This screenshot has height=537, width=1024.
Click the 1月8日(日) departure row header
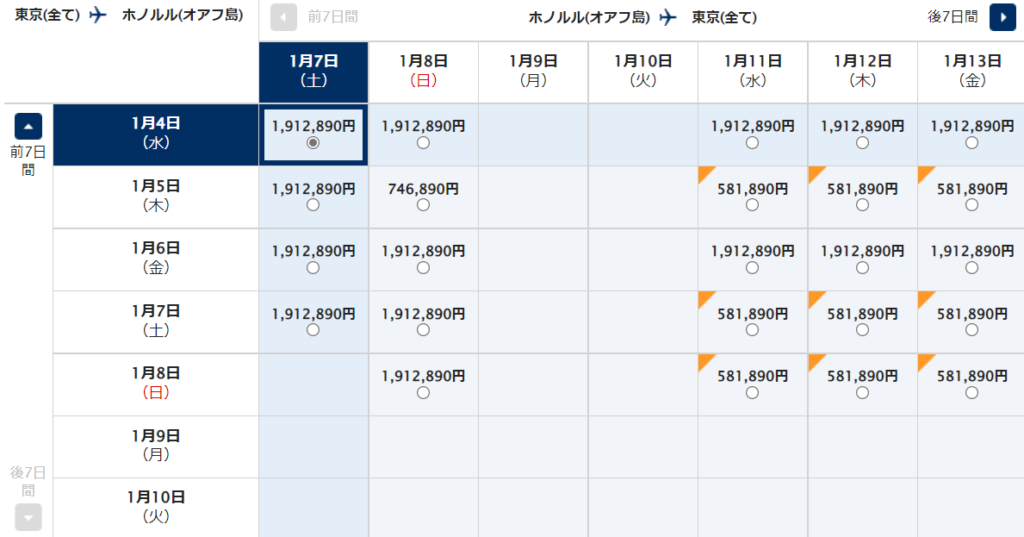(155, 384)
